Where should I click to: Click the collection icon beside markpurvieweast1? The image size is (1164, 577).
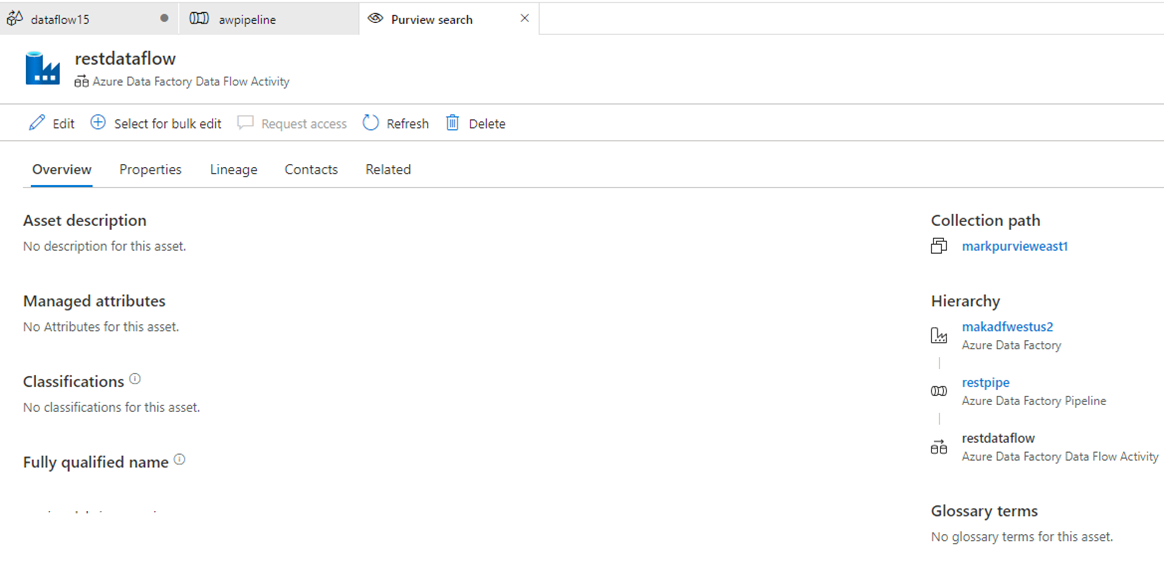(x=938, y=245)
